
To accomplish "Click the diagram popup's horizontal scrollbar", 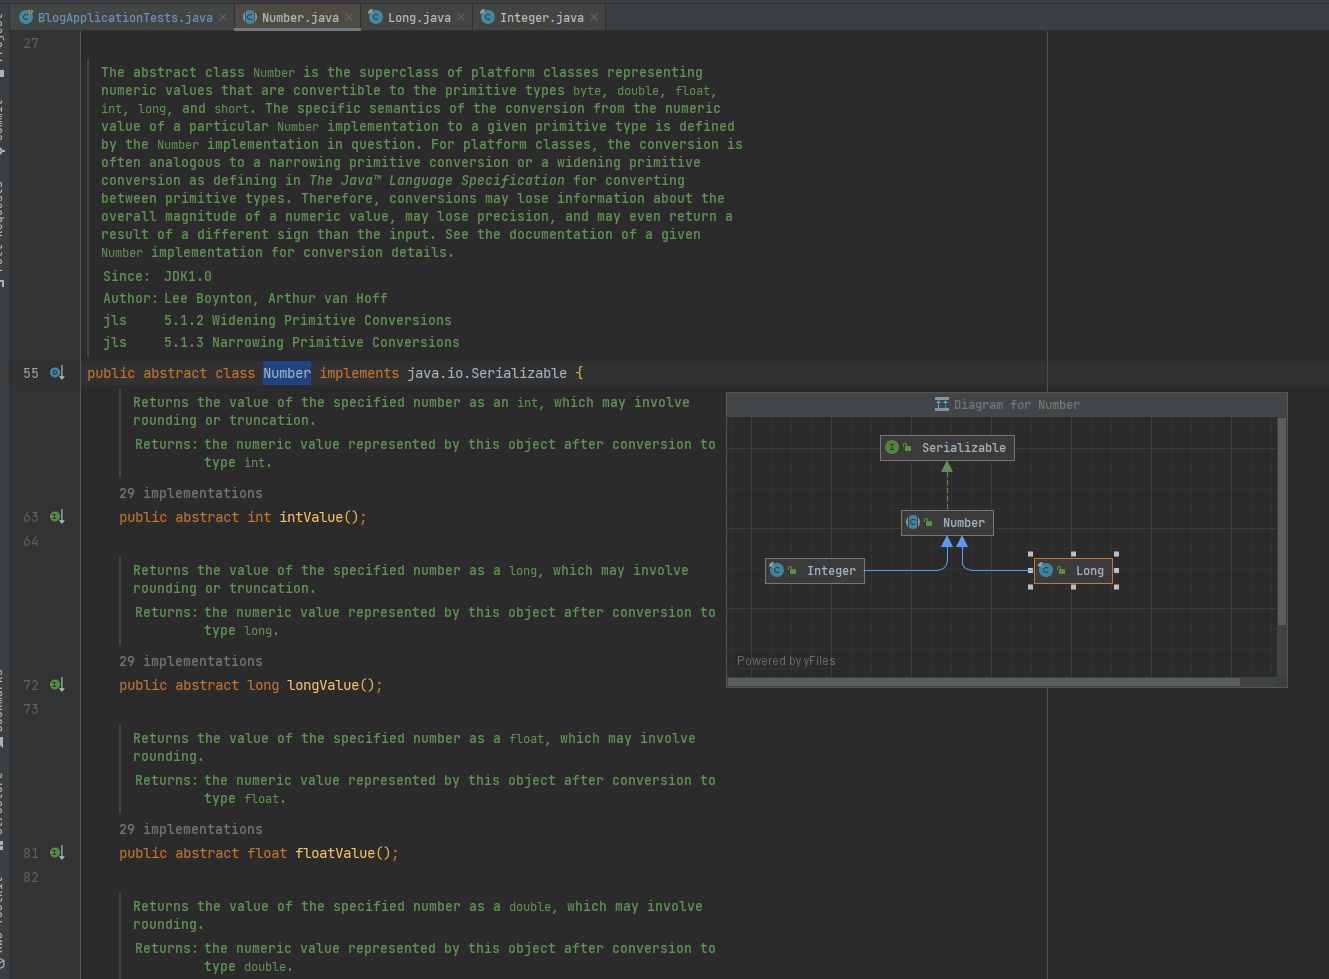I will pos(983,682).
